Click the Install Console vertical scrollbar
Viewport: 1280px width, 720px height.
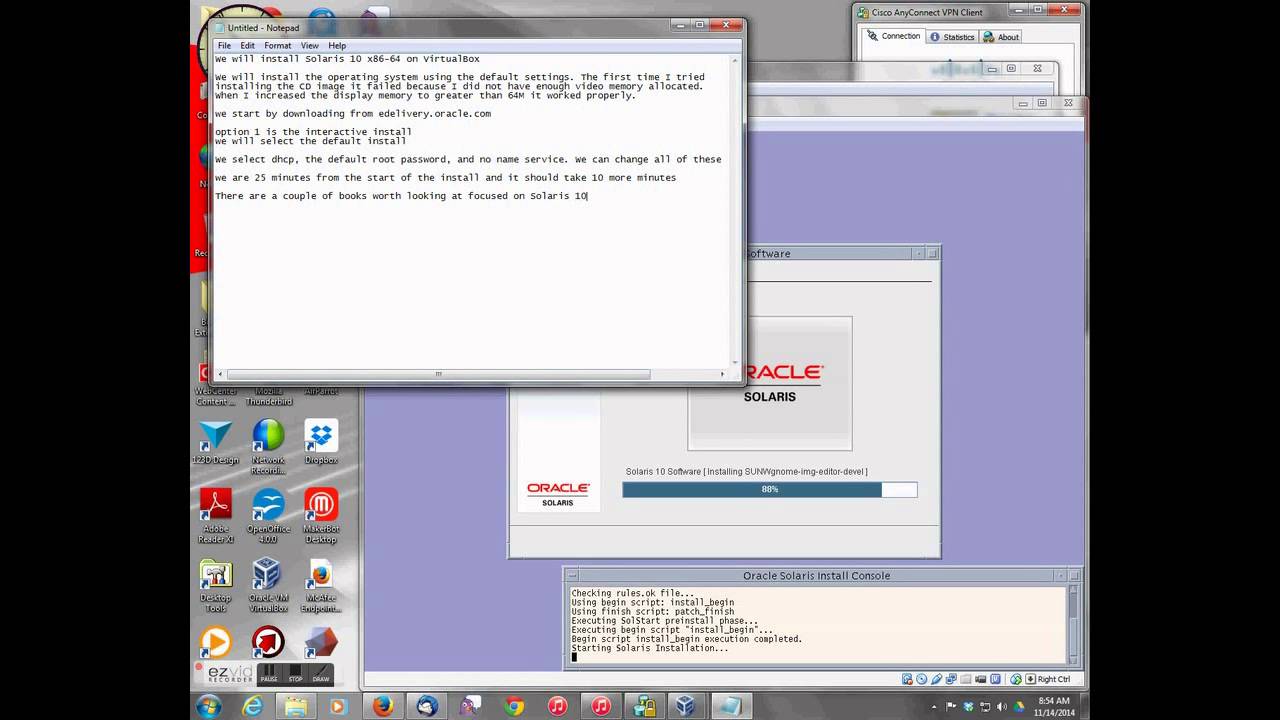(1073, 625)
